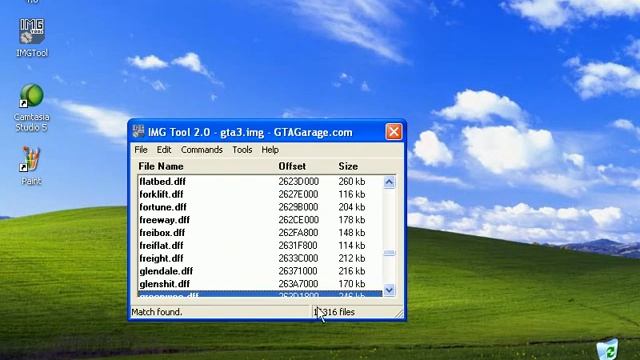Open the IMGTool desktop shortcut

32,38
